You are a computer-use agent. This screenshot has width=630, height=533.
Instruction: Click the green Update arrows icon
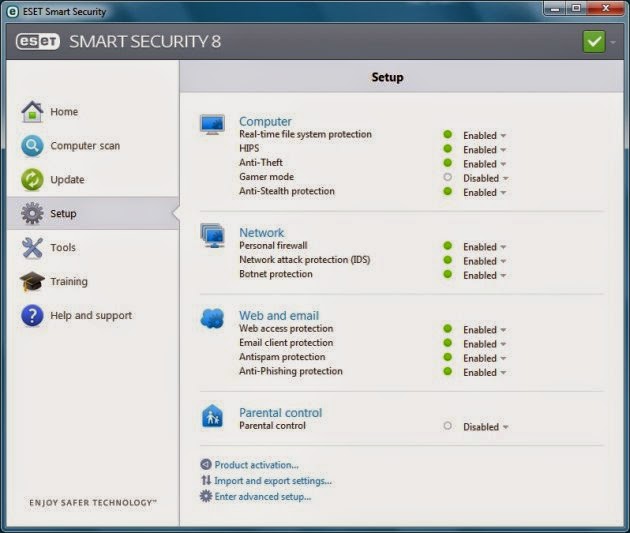(x=32, y=179)
